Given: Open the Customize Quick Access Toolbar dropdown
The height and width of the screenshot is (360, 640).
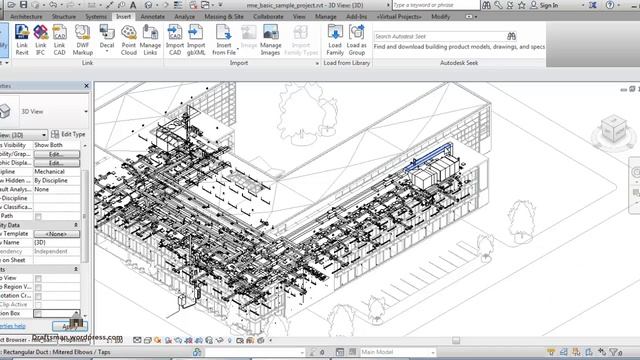Looking at the screenshot, I should pyautogui.click(x=220, y=5).
